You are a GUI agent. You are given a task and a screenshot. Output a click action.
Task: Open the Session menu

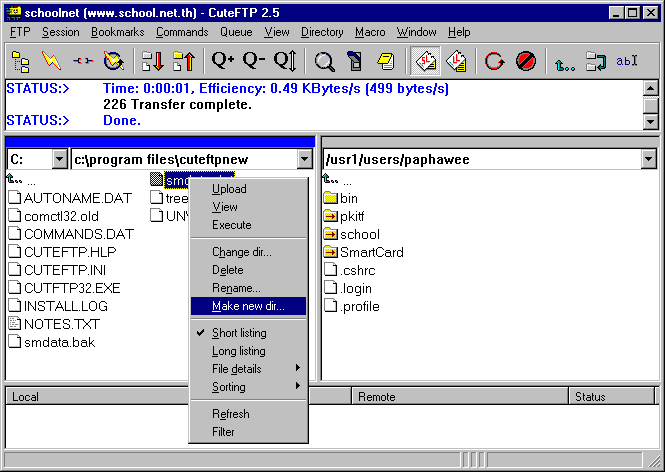click(61, 32)
